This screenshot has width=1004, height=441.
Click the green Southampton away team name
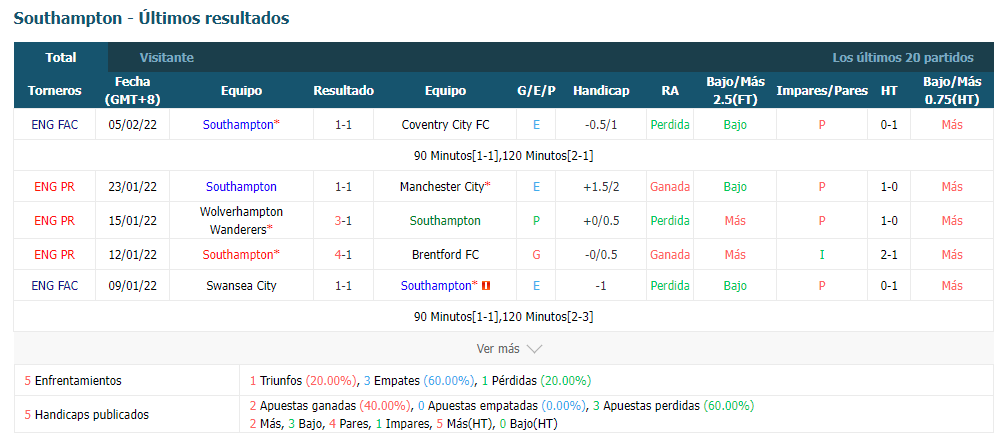coord(445,221)
